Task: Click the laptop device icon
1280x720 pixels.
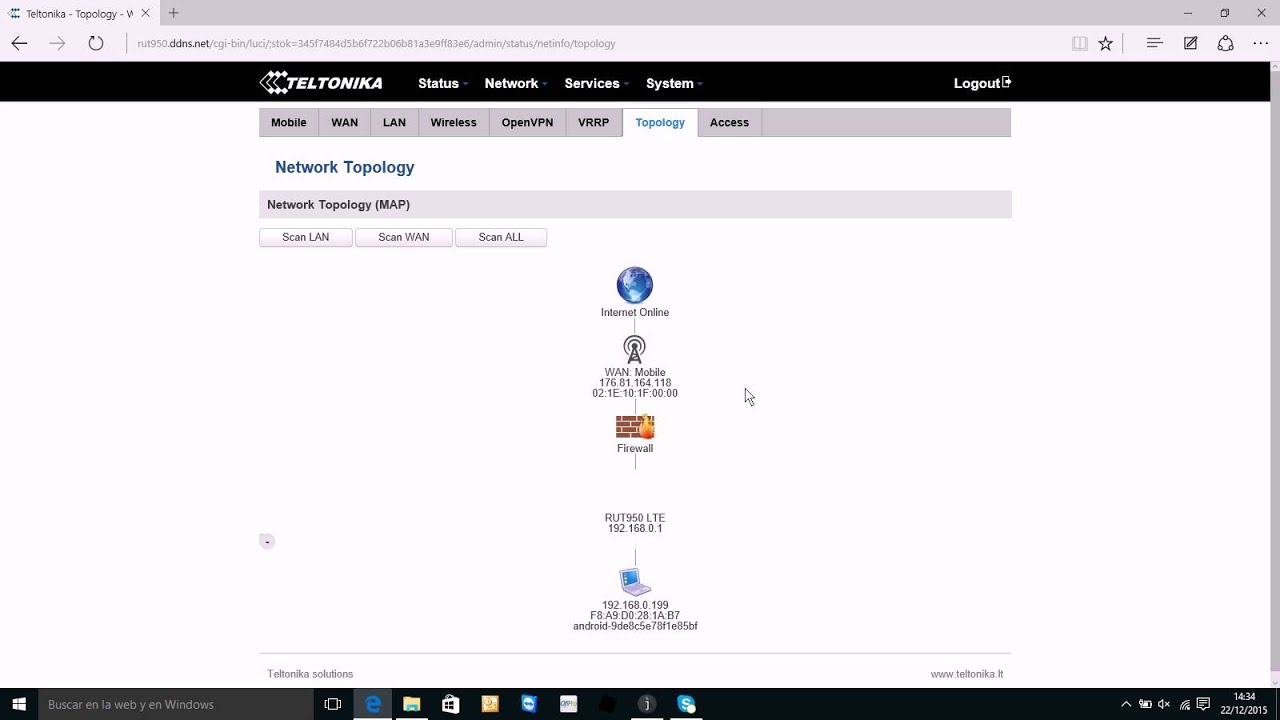Action: (x=634, y=582)
